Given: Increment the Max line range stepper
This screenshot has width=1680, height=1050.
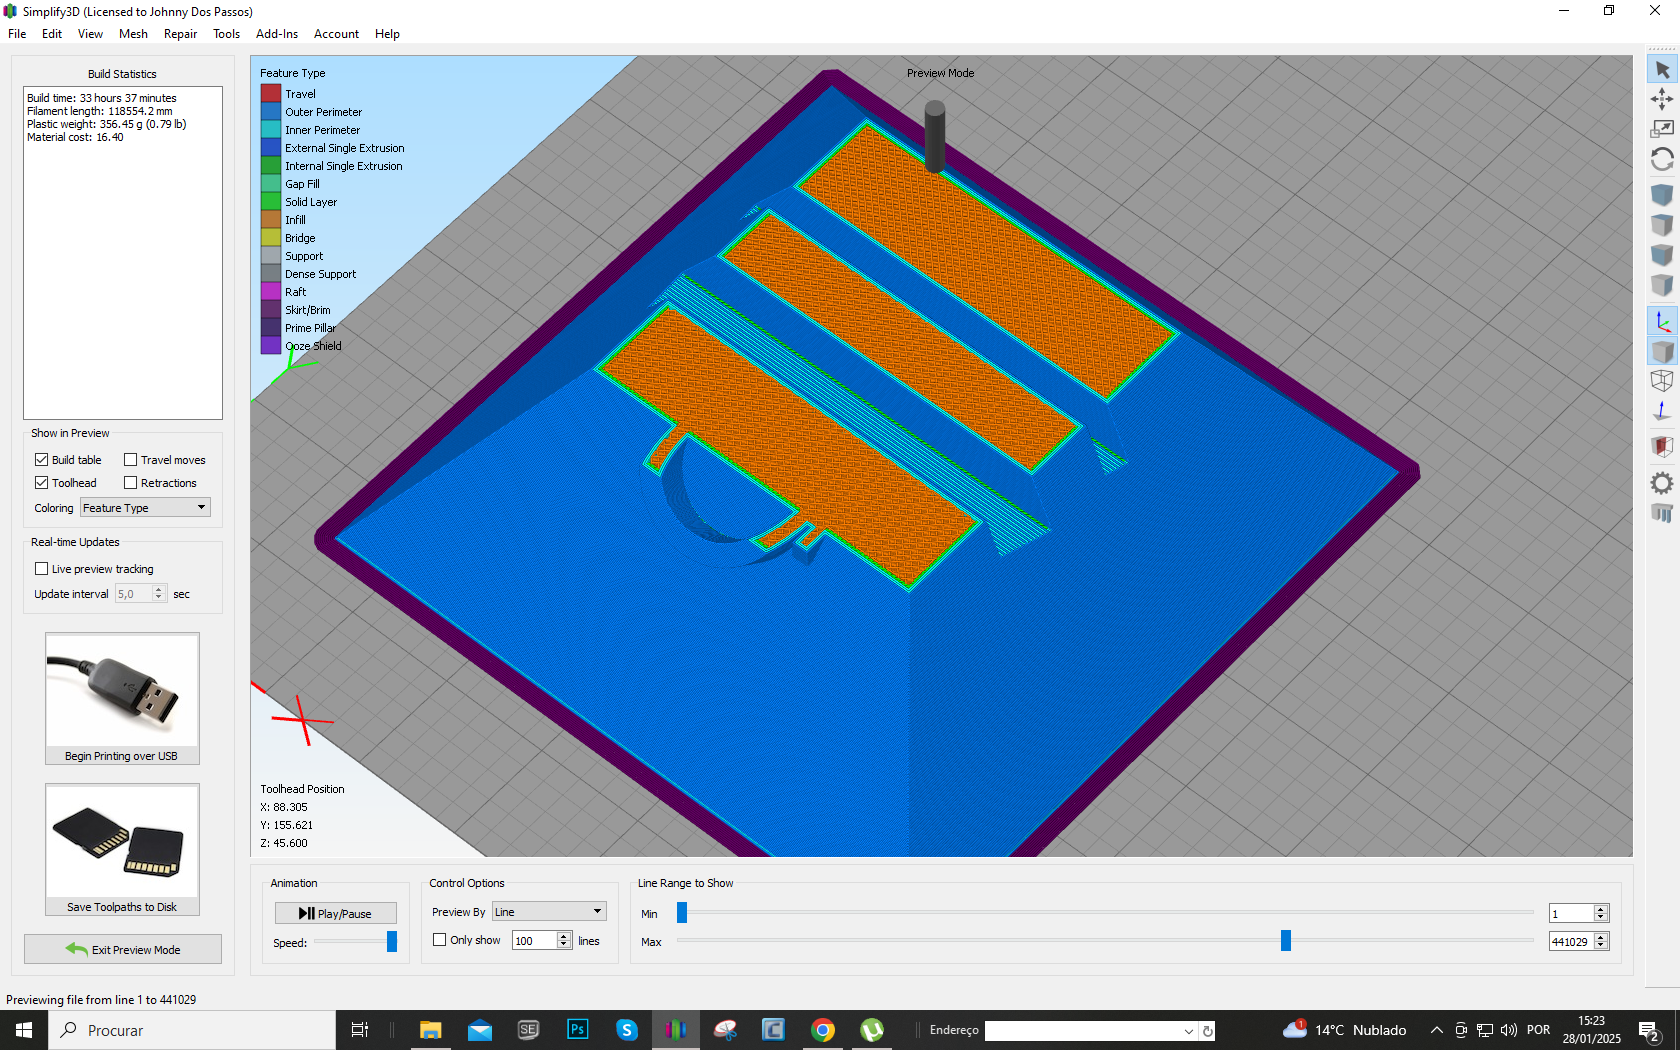Looking at the screenshot, I should 1601,937.
